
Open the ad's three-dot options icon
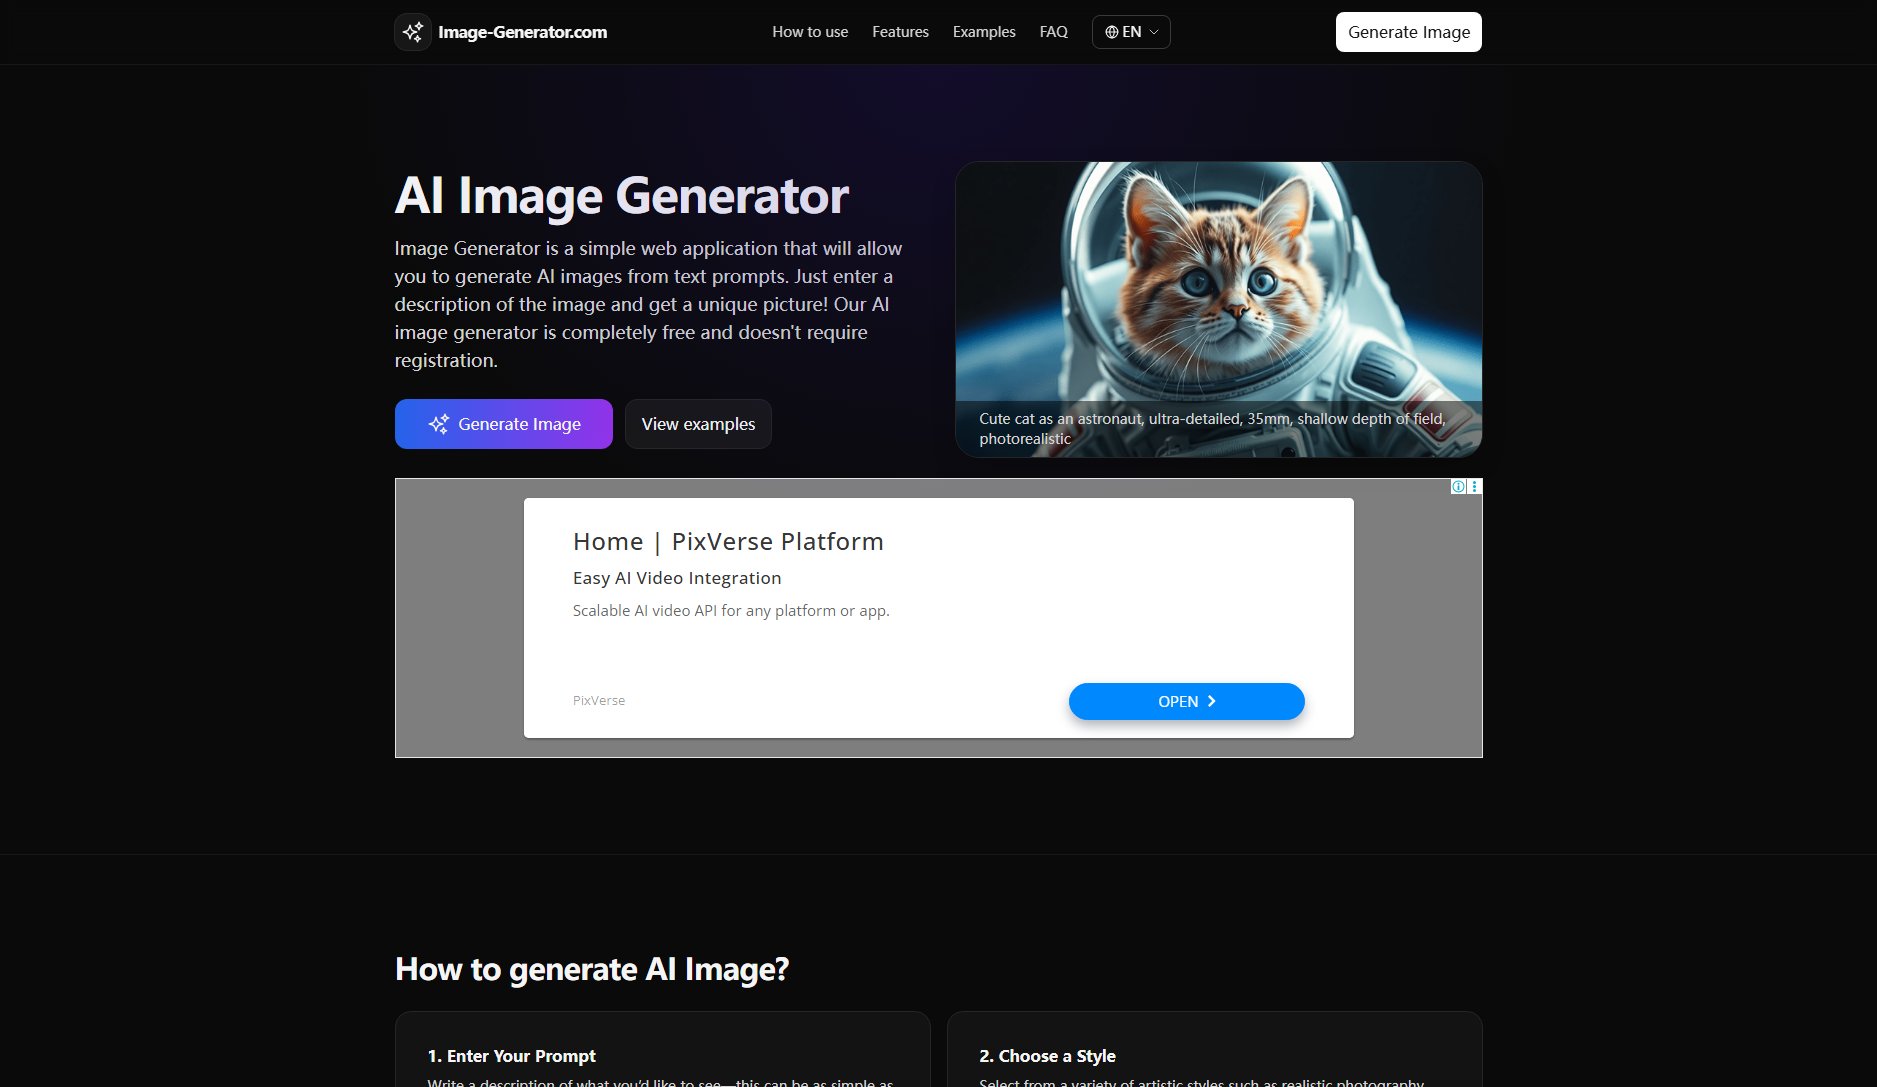pyautogui.click(x=1473, y=485)
